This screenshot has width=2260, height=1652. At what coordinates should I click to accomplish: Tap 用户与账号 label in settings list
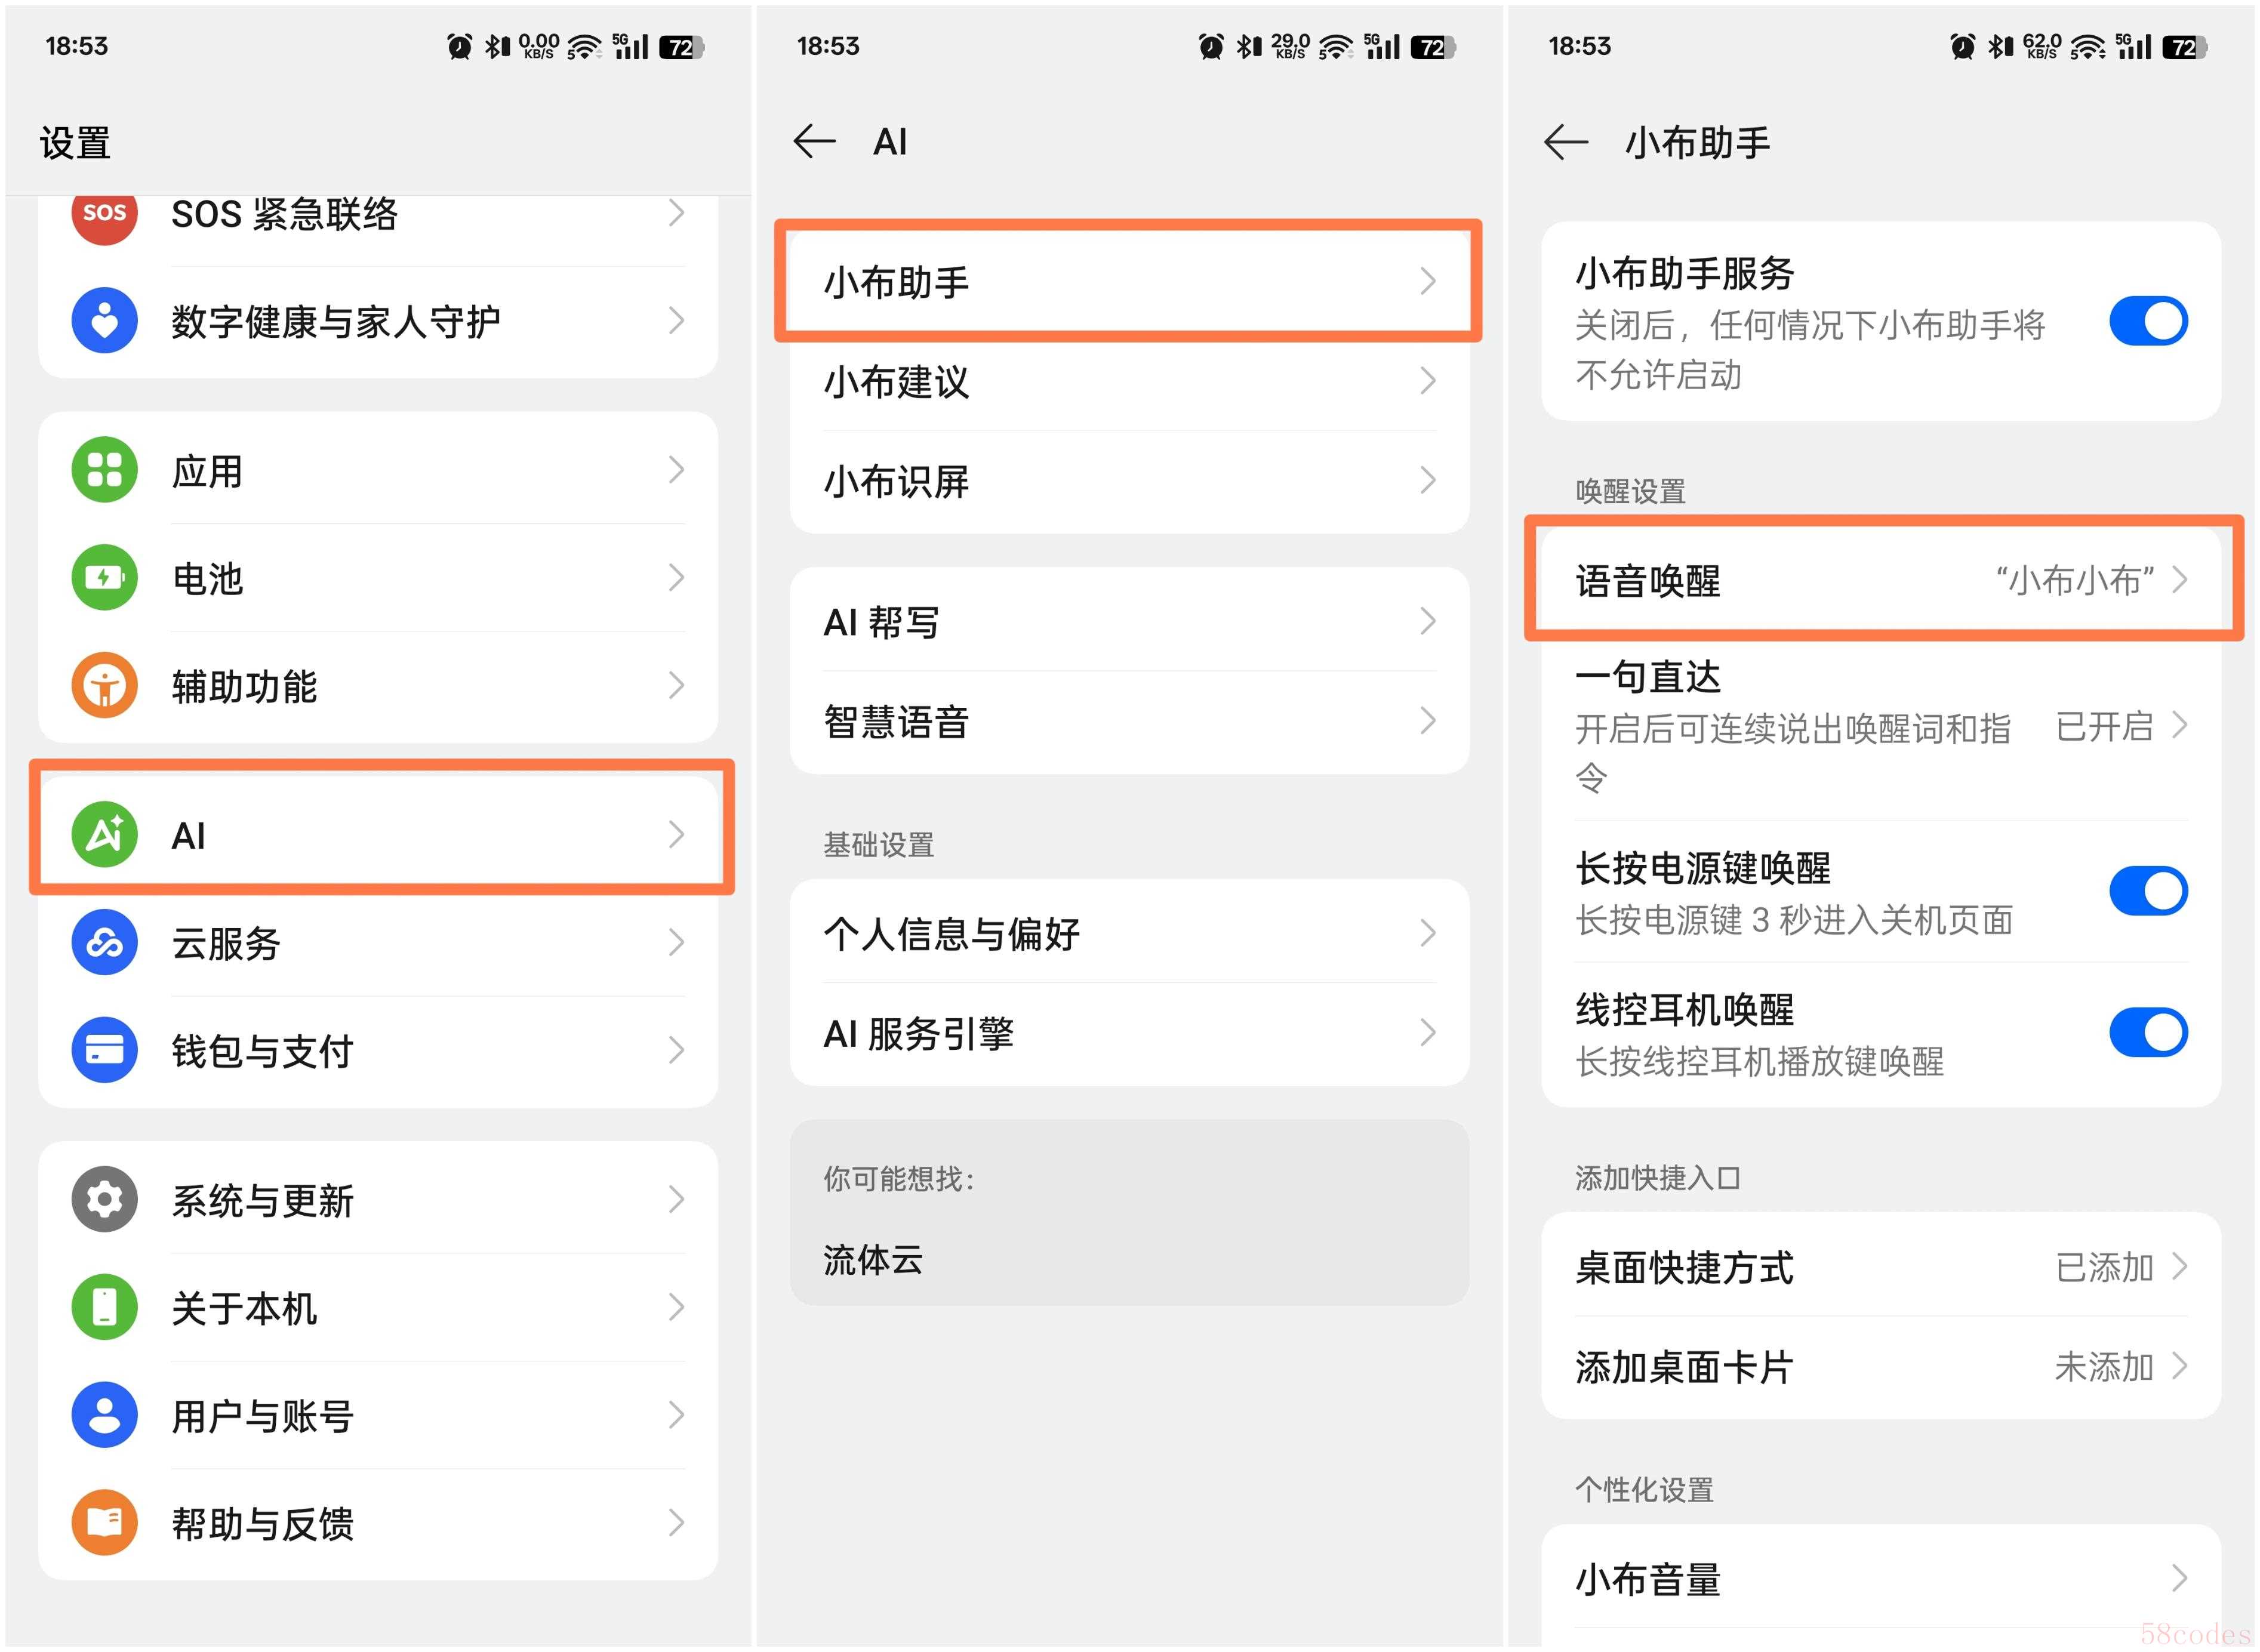click(262, 1416)
